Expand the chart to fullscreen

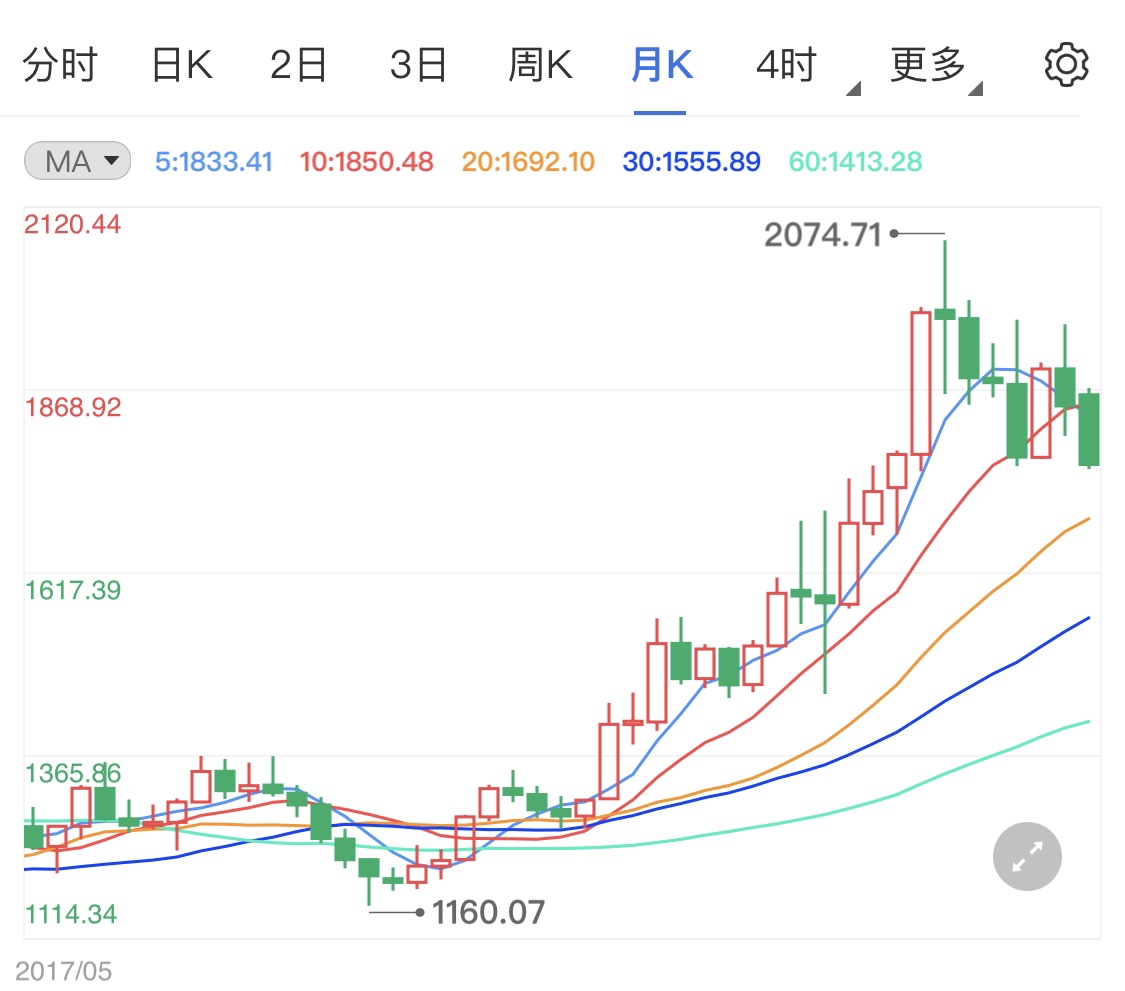click(x=1026, y=856)
